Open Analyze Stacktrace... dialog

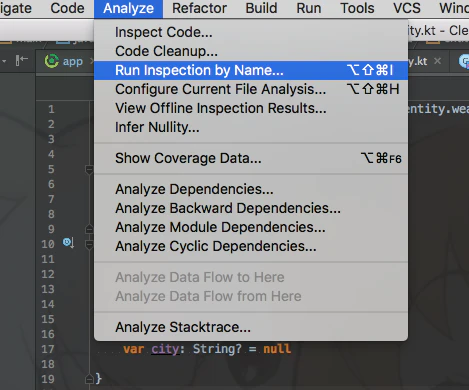click(x=251, y=327)
